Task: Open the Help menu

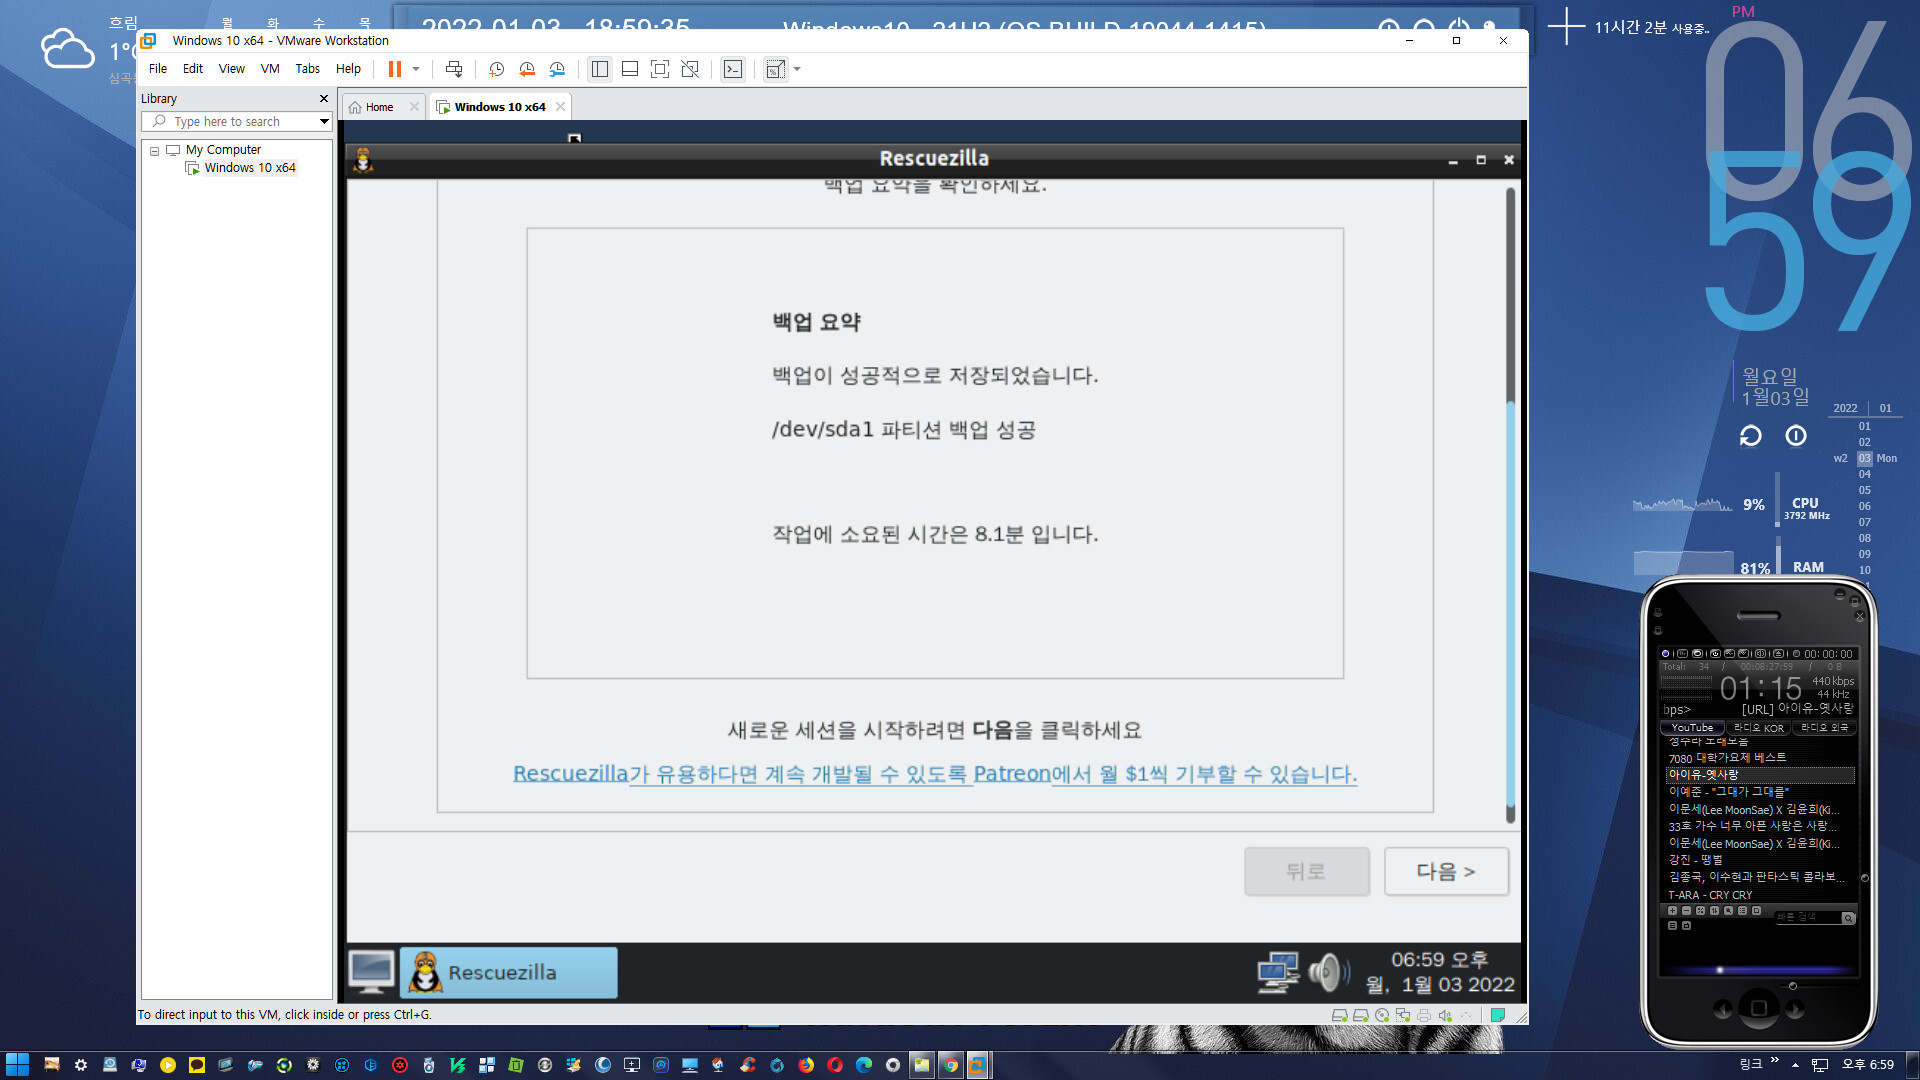Action: coord(348,69)
